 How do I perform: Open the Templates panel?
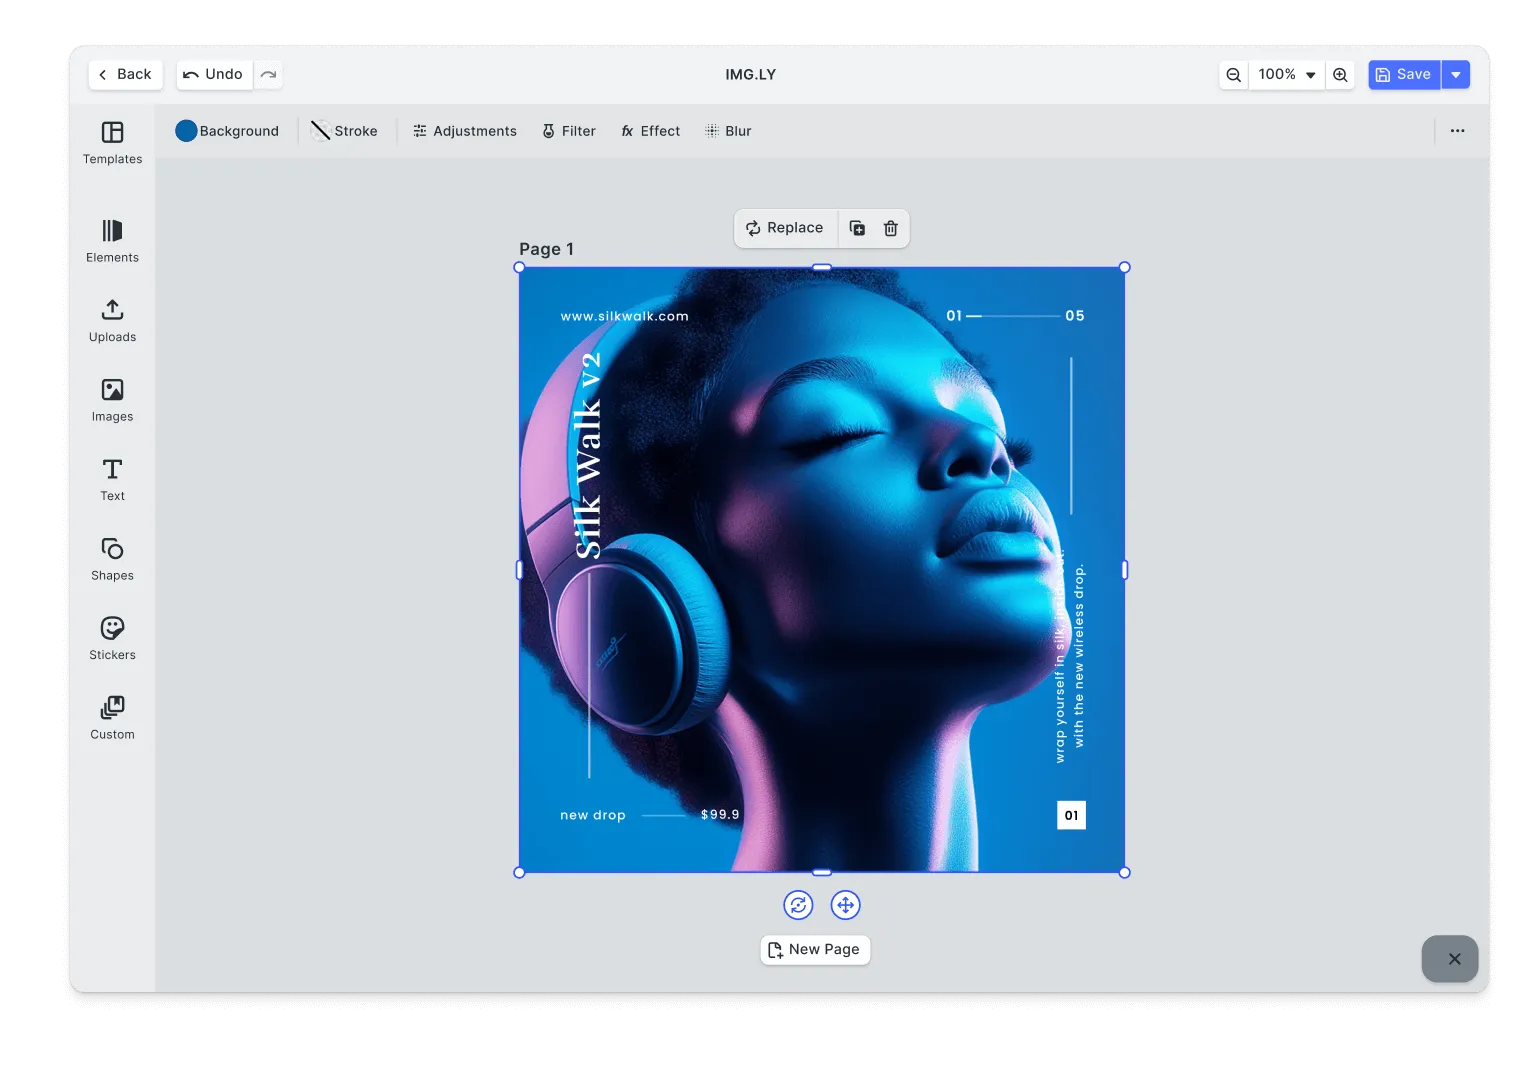pos(112,143)
